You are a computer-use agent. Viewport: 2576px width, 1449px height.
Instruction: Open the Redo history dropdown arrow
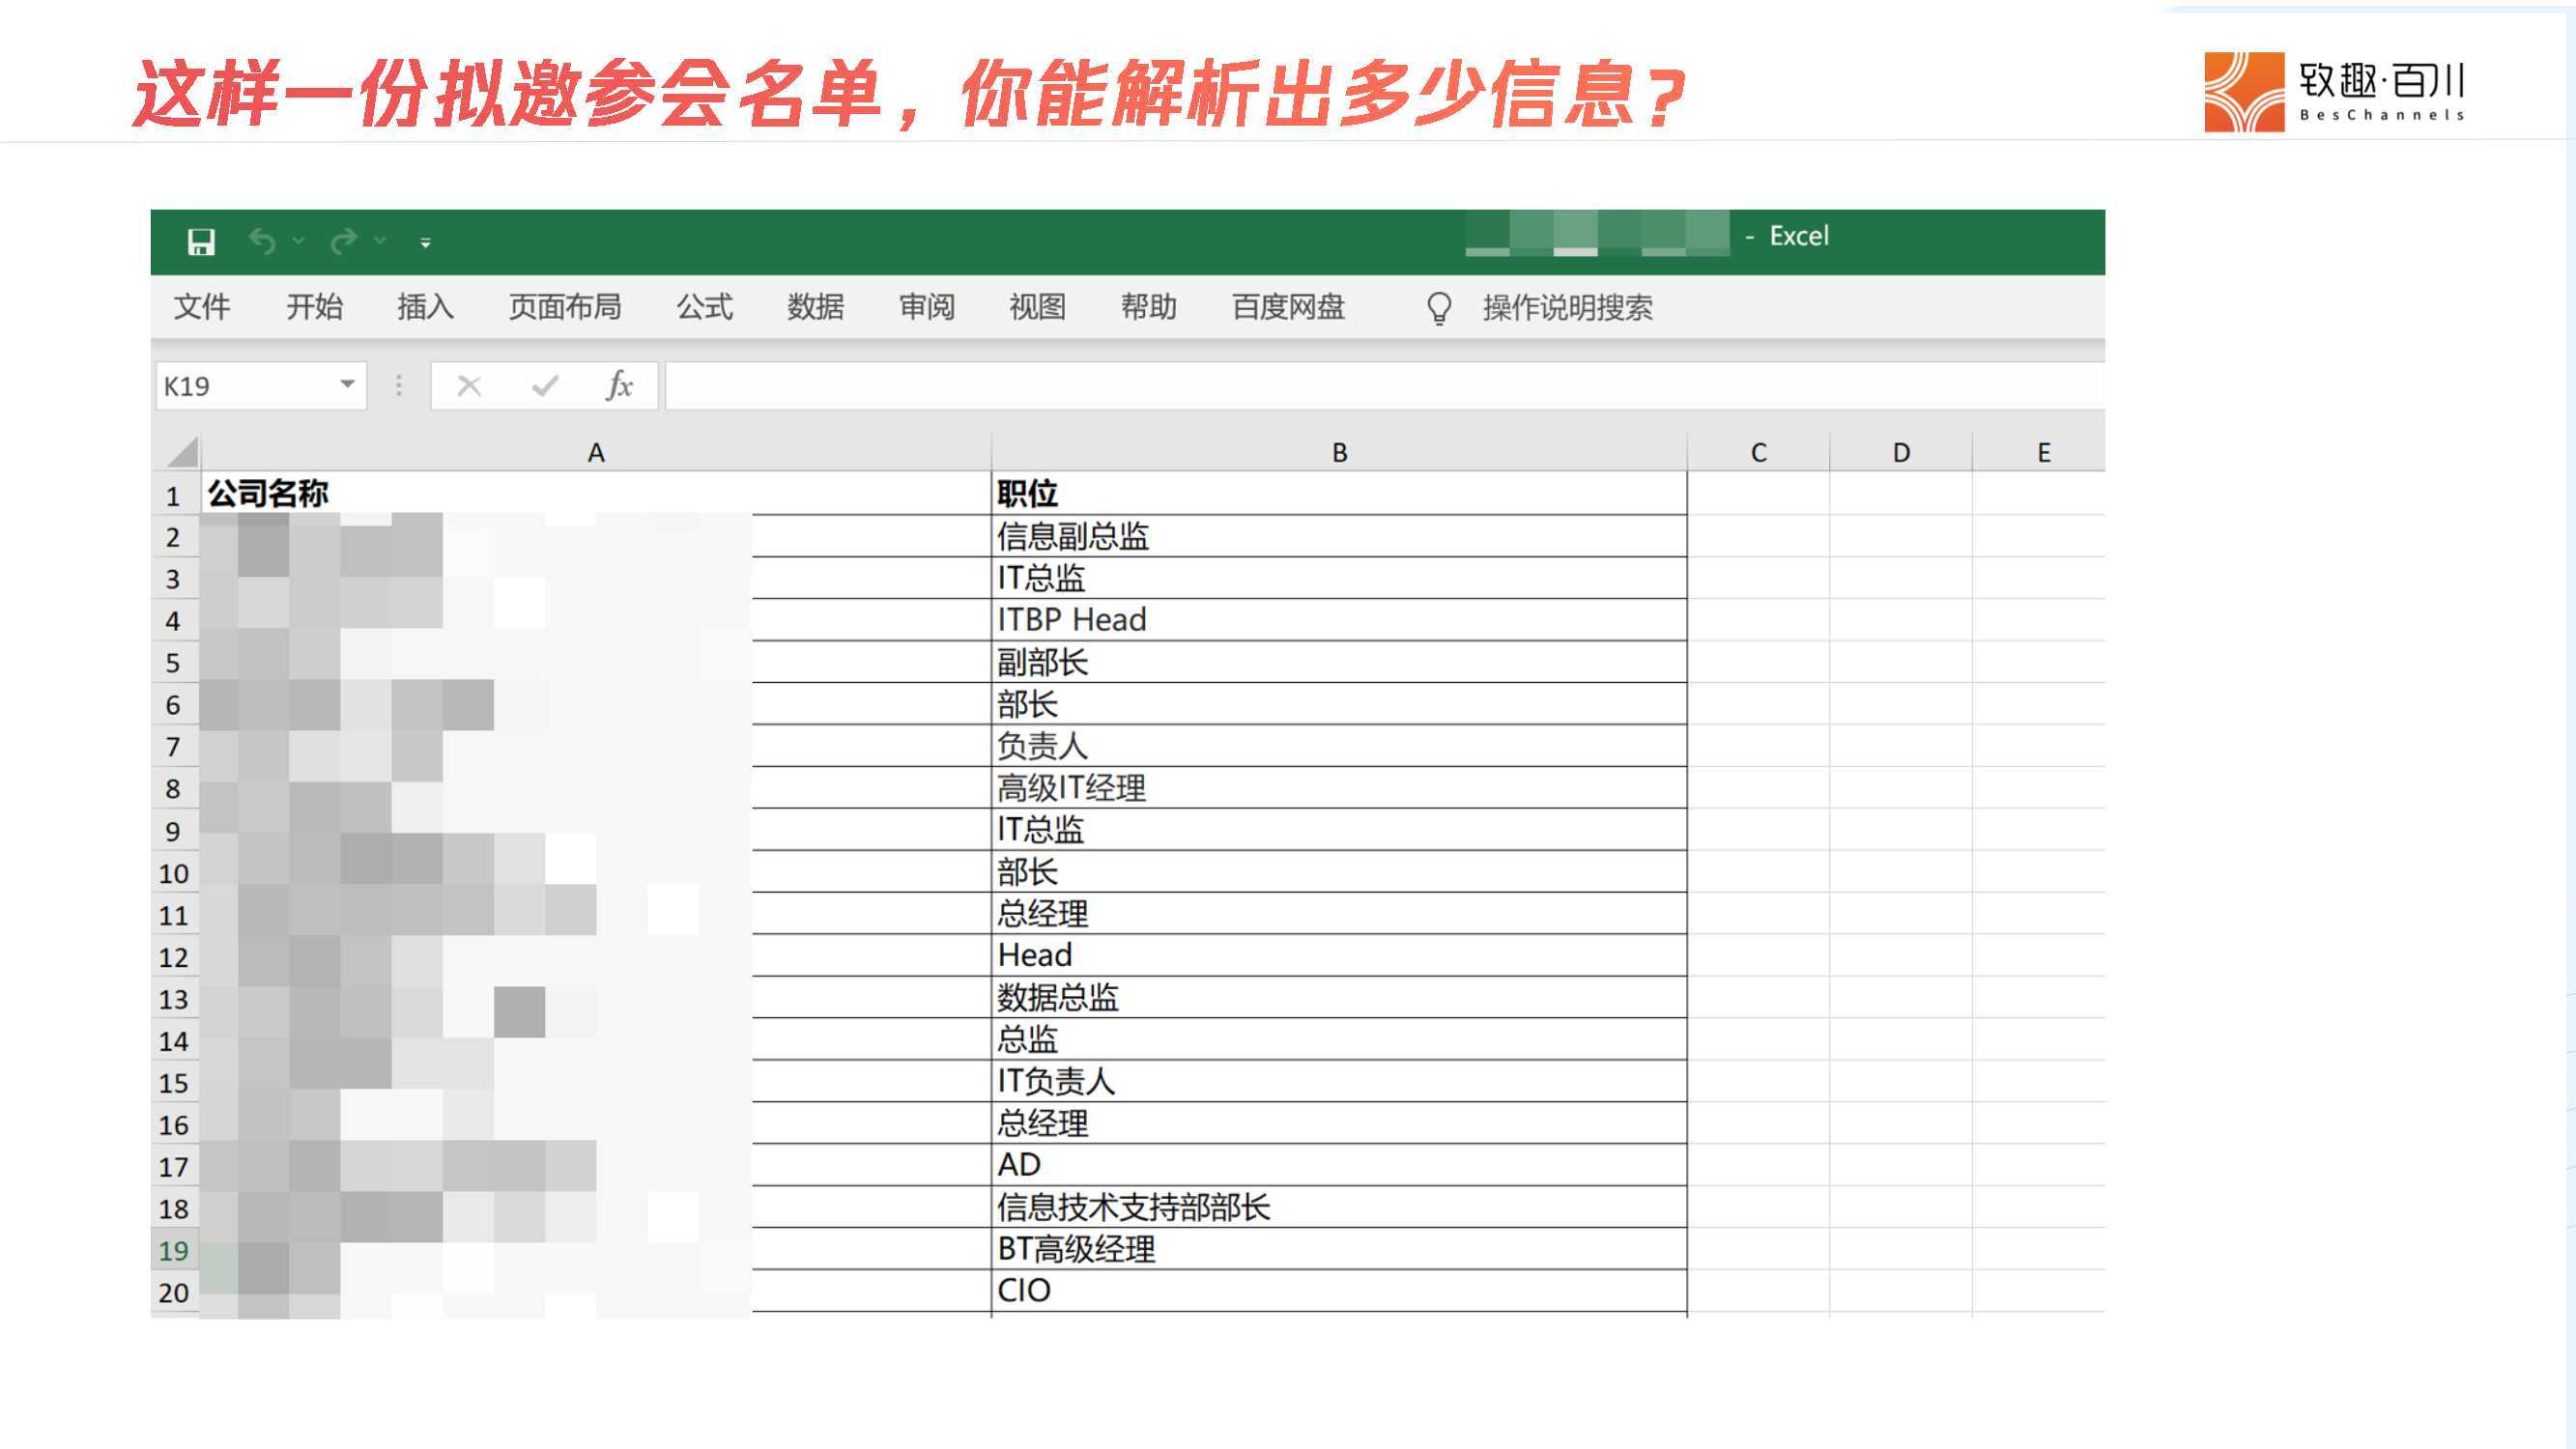380,241
